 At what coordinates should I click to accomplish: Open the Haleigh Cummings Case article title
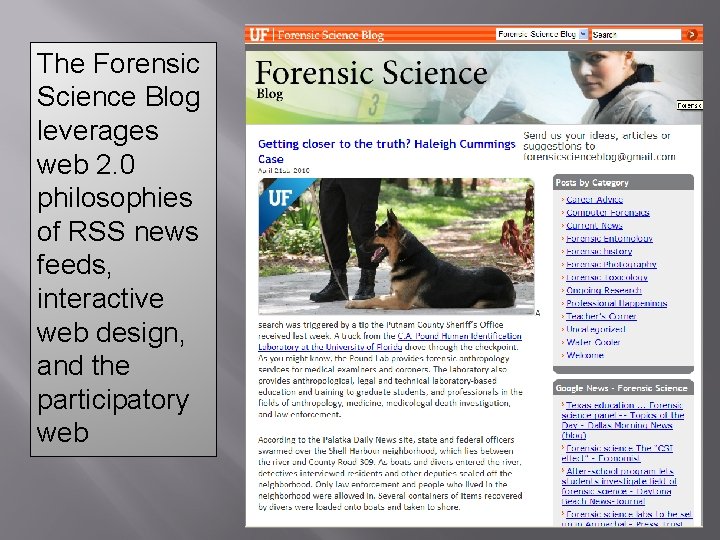pos(386,151)
